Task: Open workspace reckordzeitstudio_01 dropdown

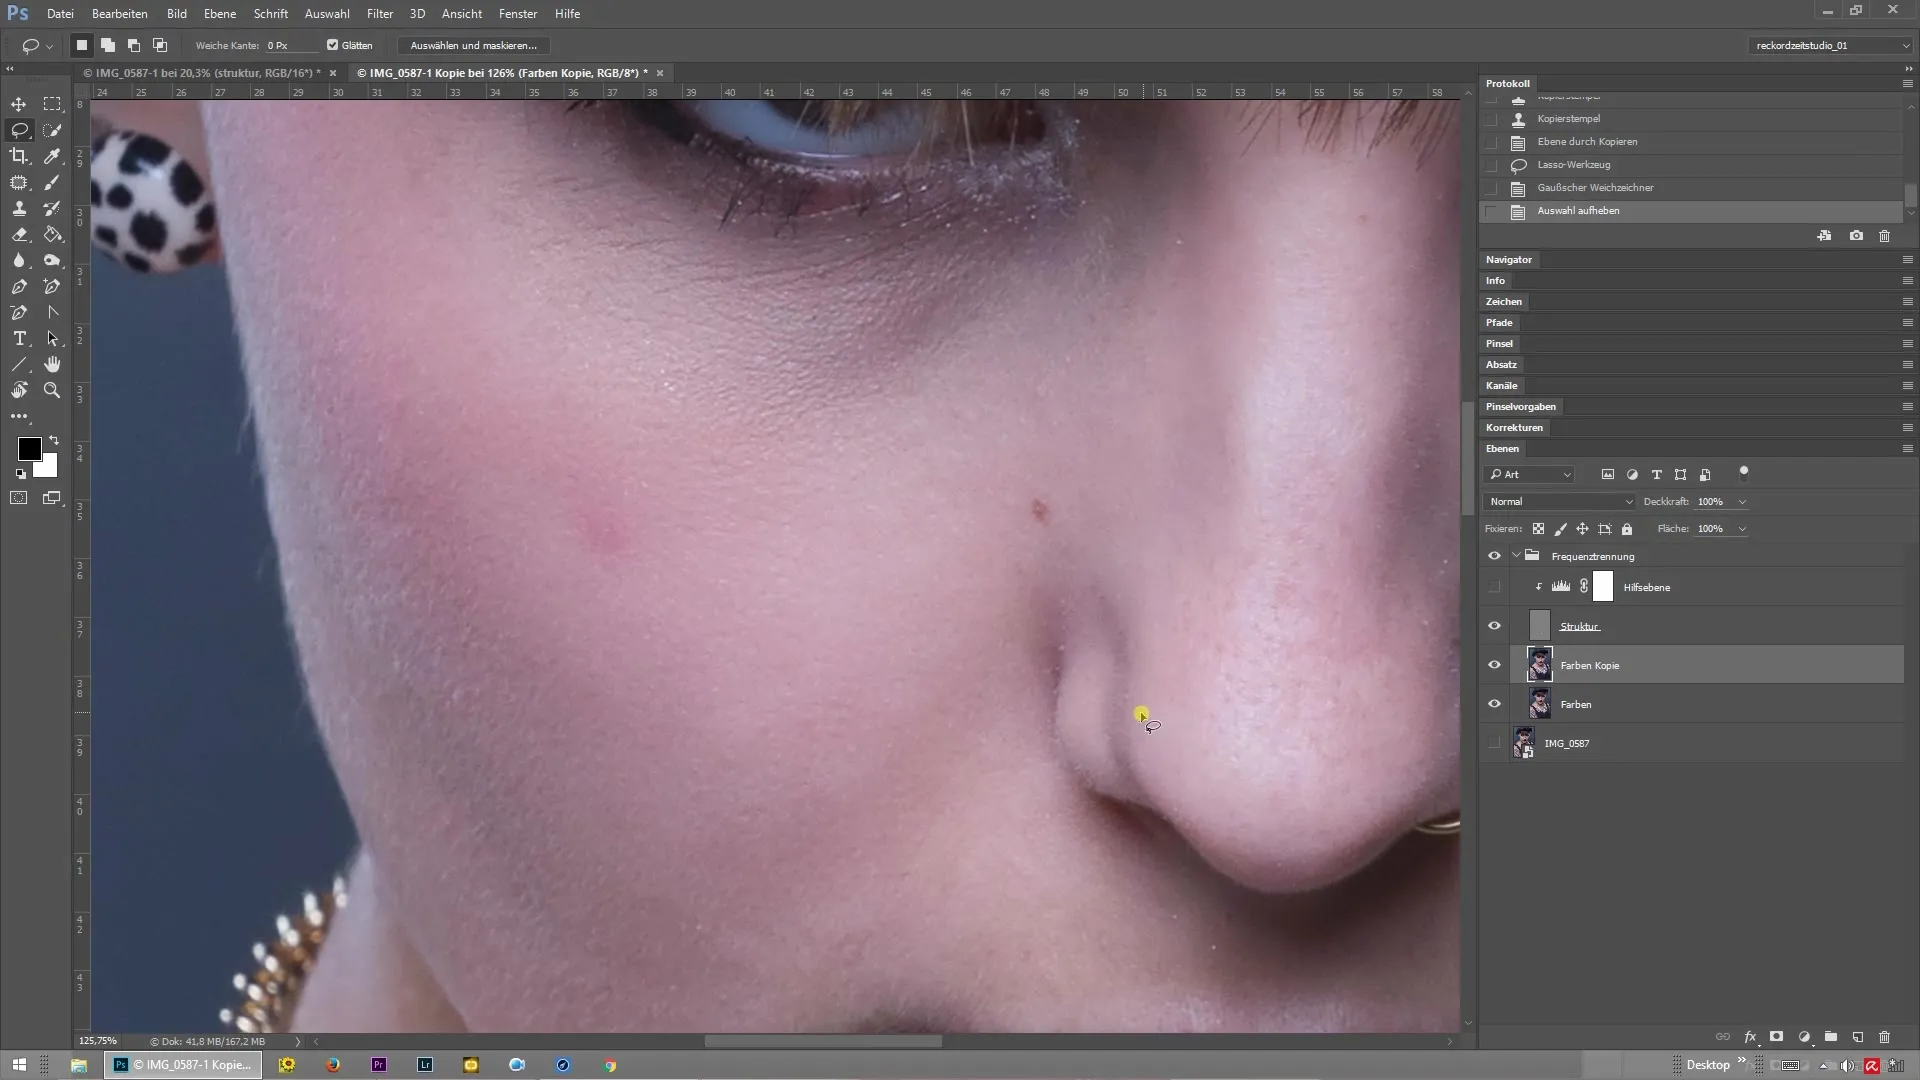Action: (1831, 45)
